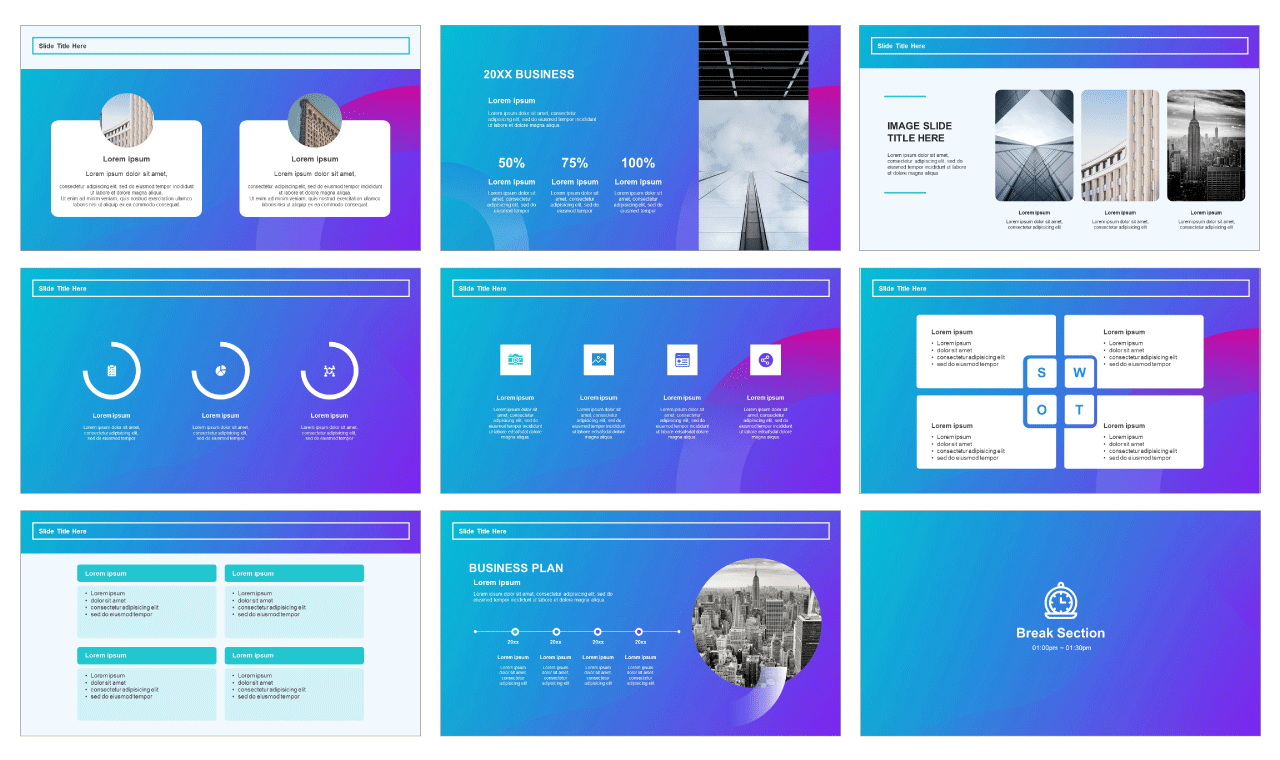
Task: Select the news card icon tile
Action: coord(682,360)
